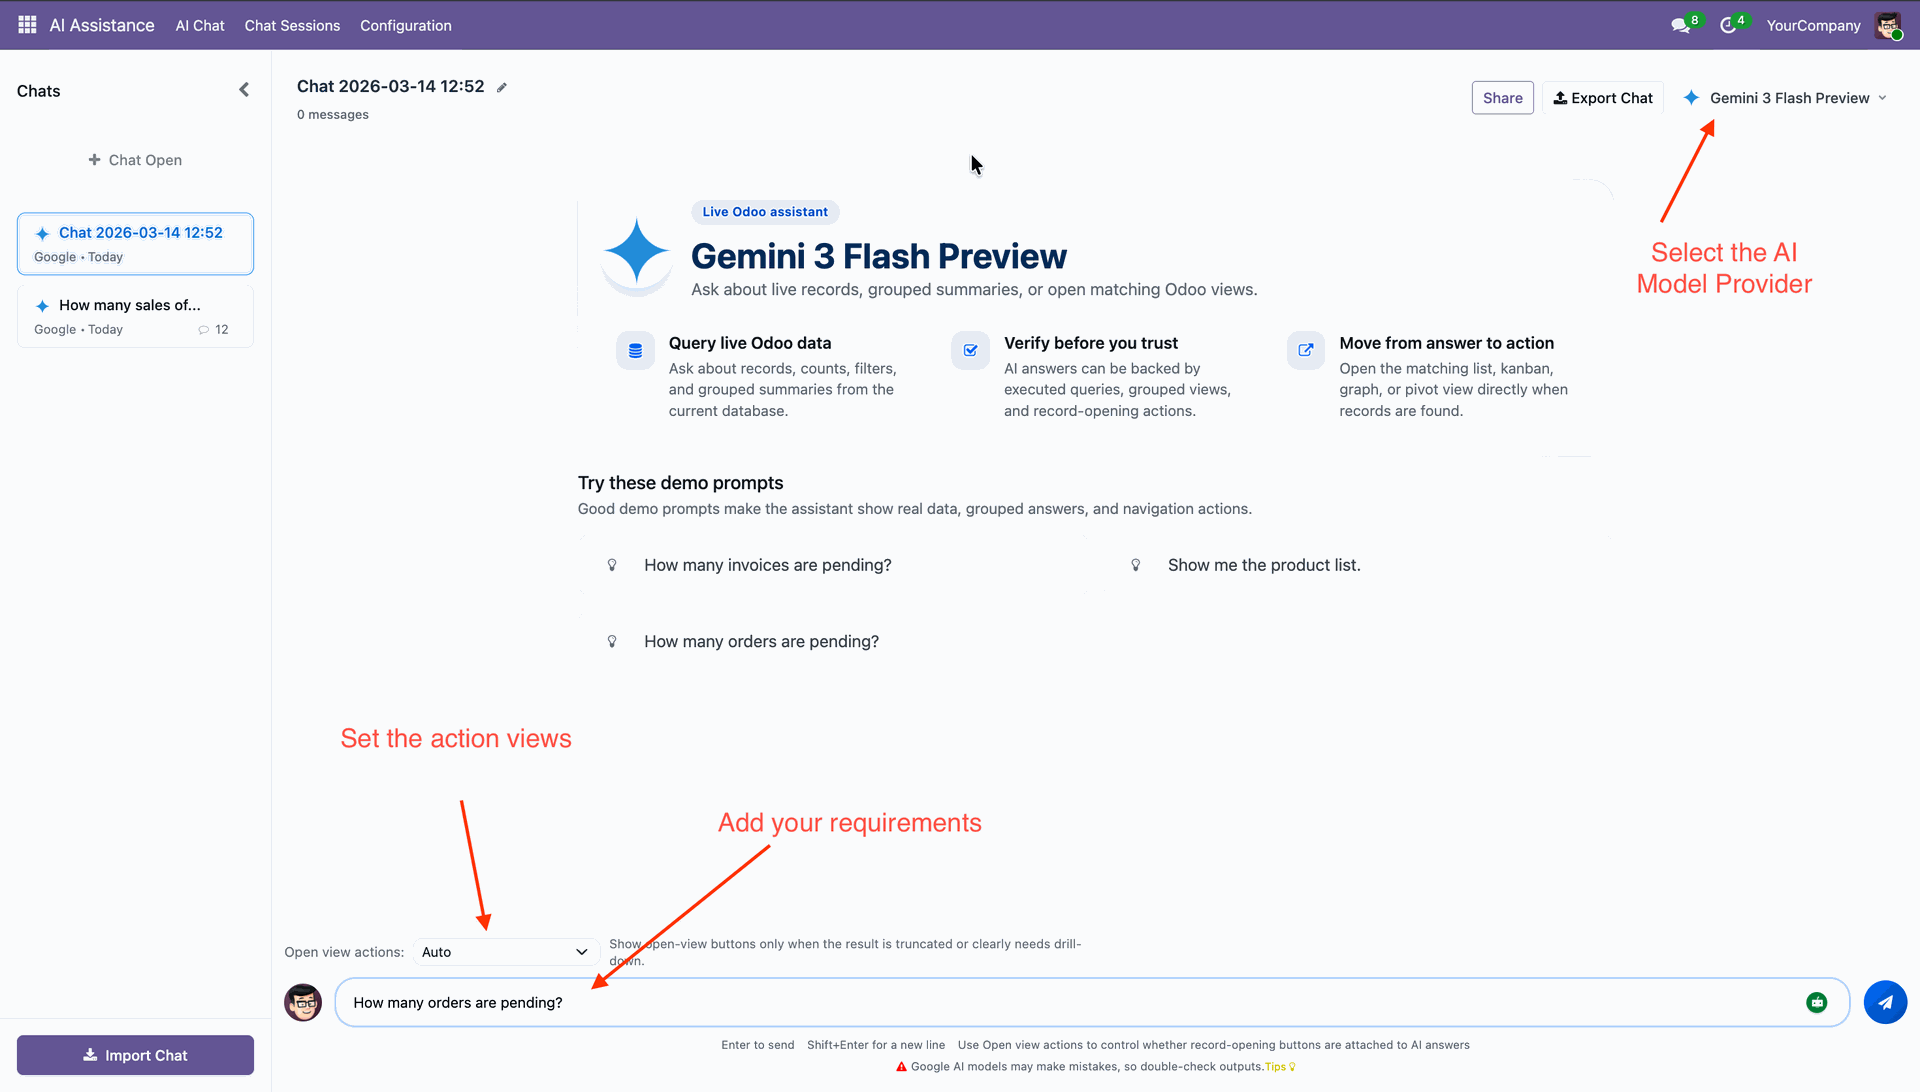This screenshot has width=1920, height=1092.
Task: Click the paper-plane send message button
Action: coord(1885,1002)
